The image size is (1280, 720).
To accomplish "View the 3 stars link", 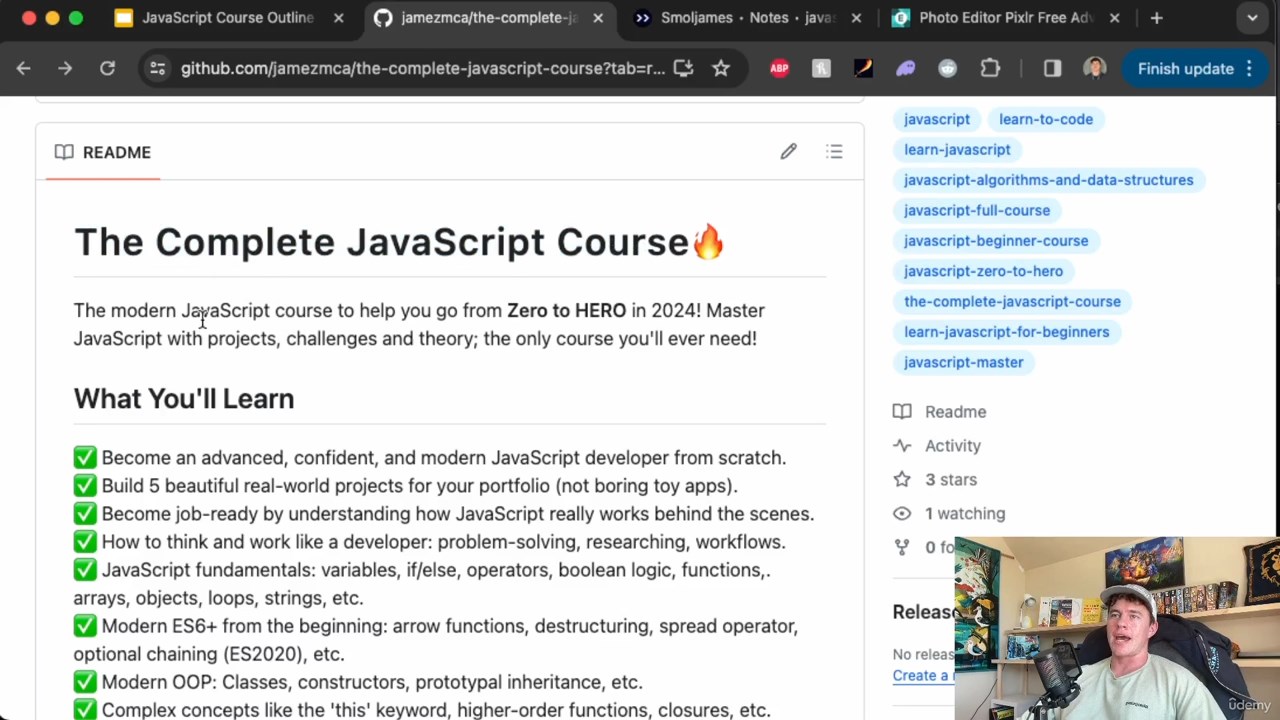I will tap(950, 479).
